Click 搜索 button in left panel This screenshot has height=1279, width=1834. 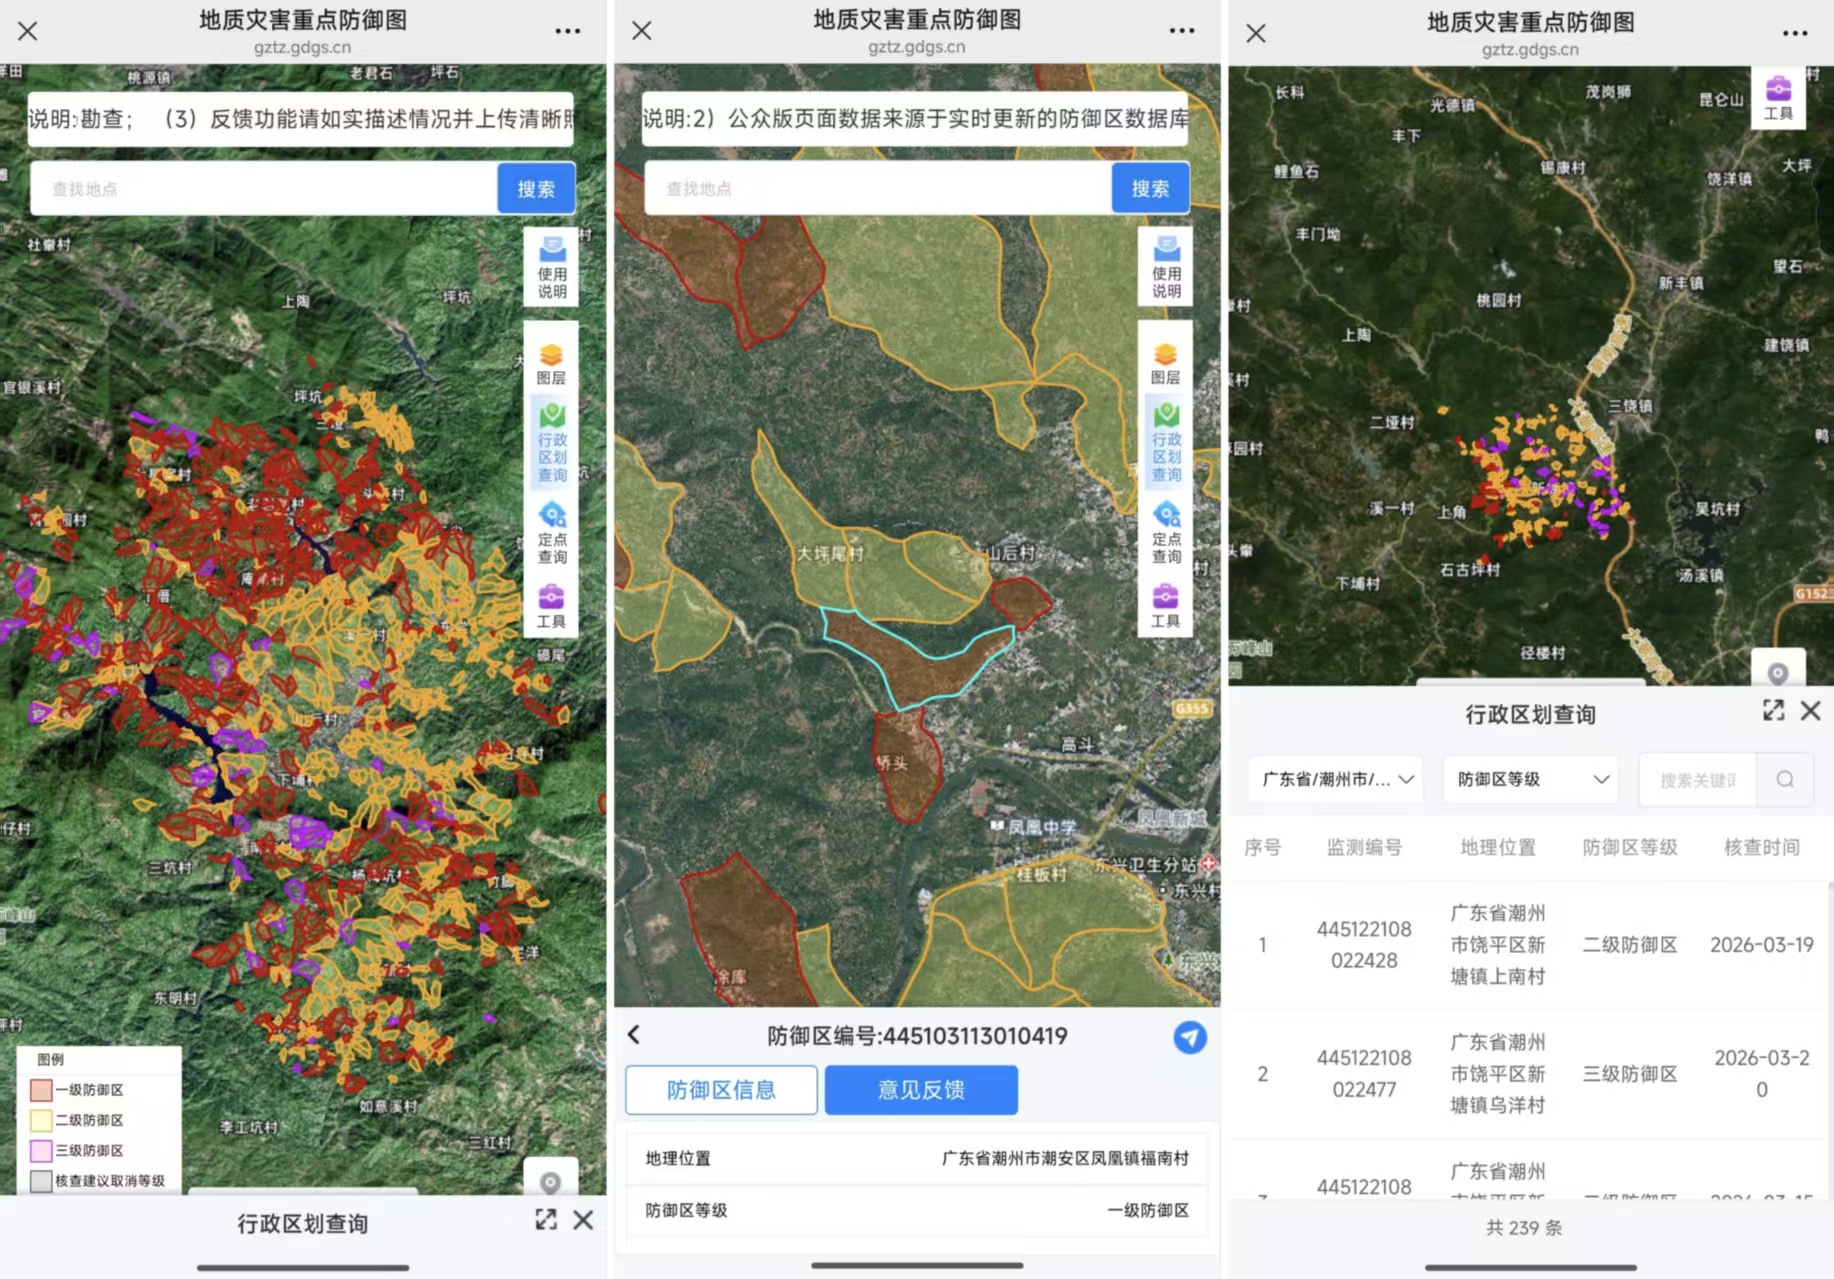click(x=536, y=188)
